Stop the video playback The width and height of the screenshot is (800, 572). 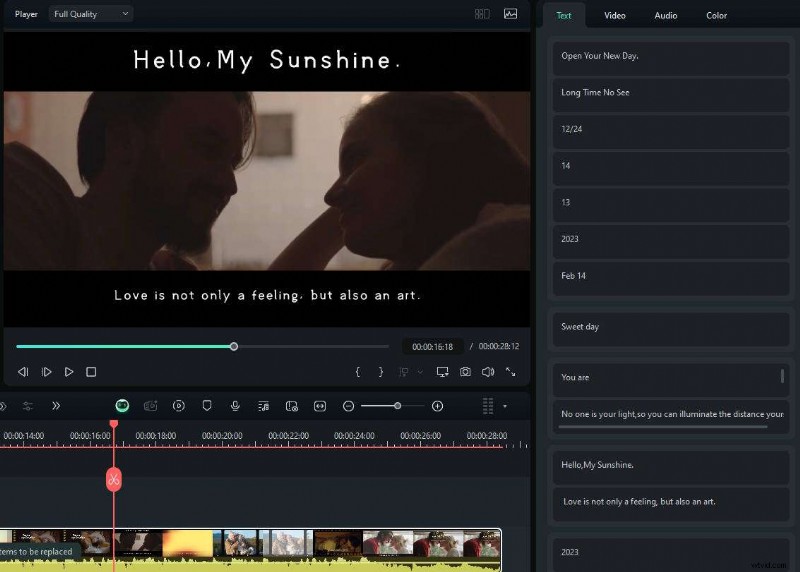(91, 372)
